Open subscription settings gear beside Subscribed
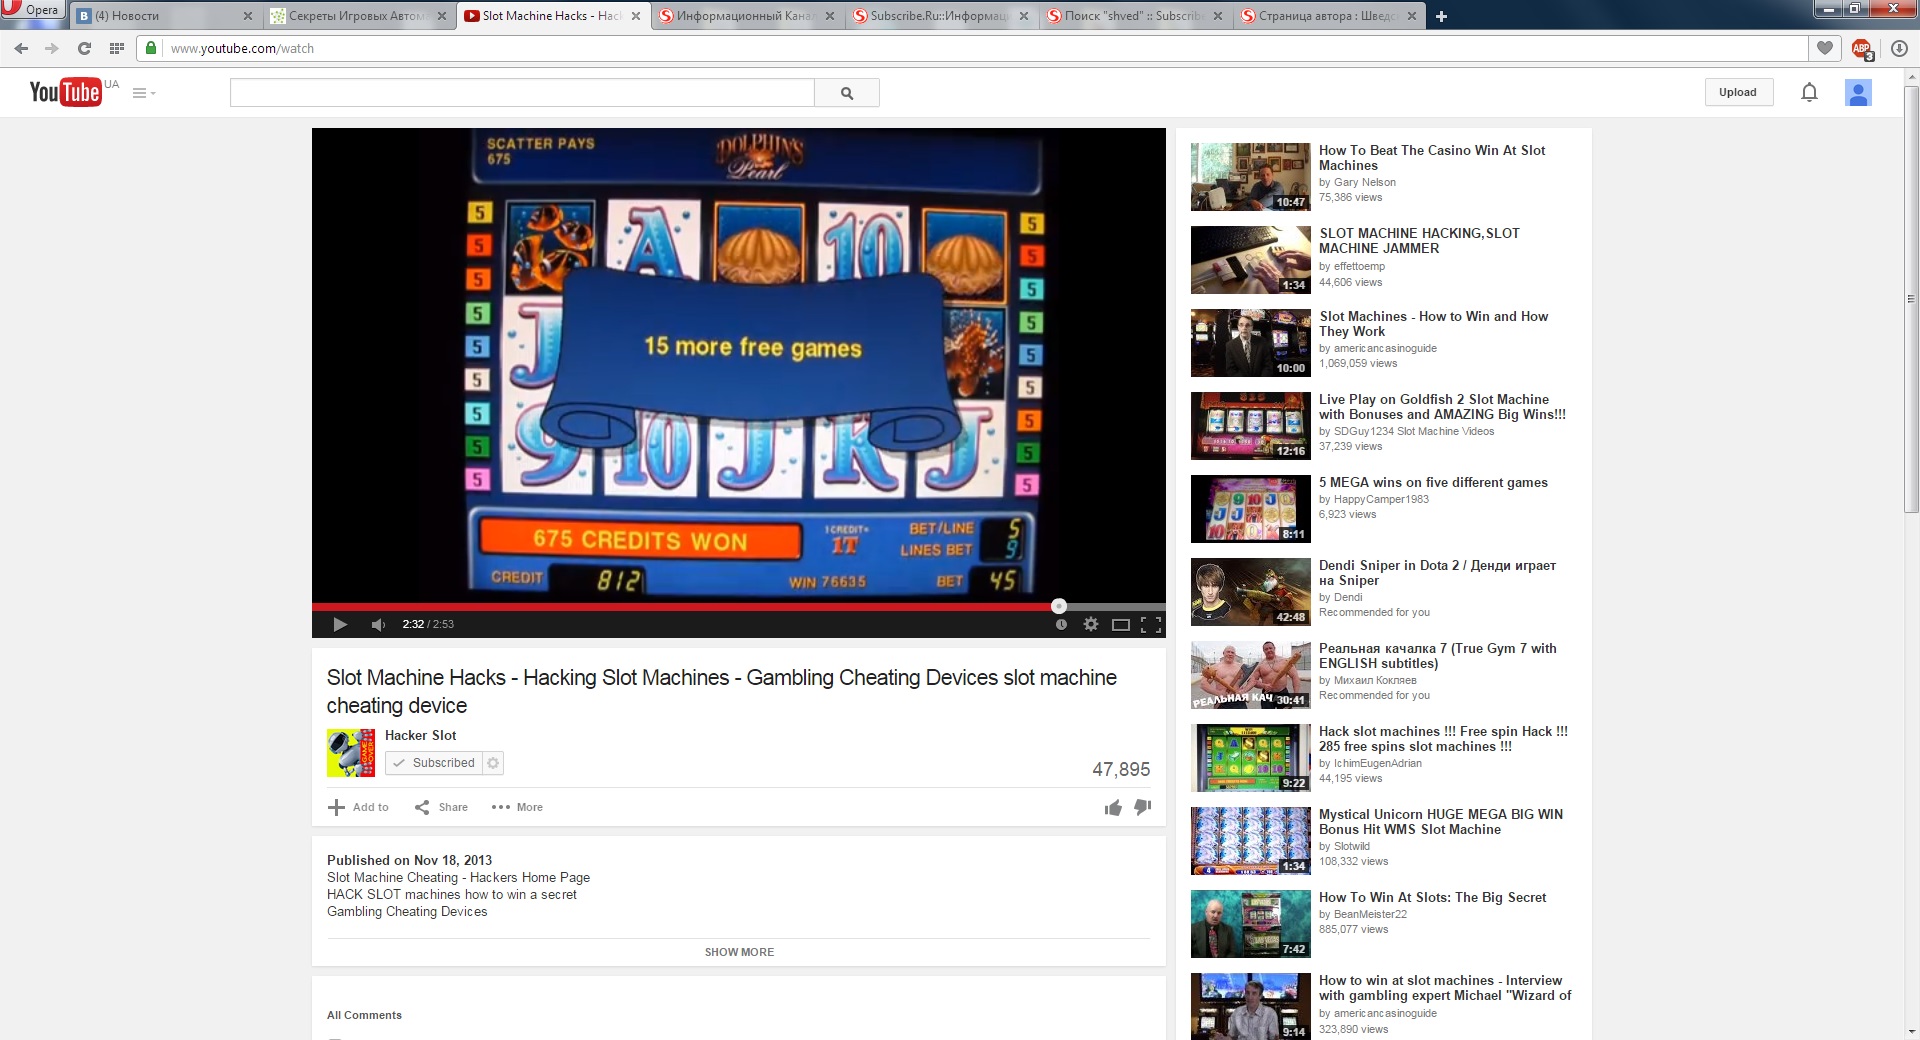1920x1040 pixels. coord(492,763)
